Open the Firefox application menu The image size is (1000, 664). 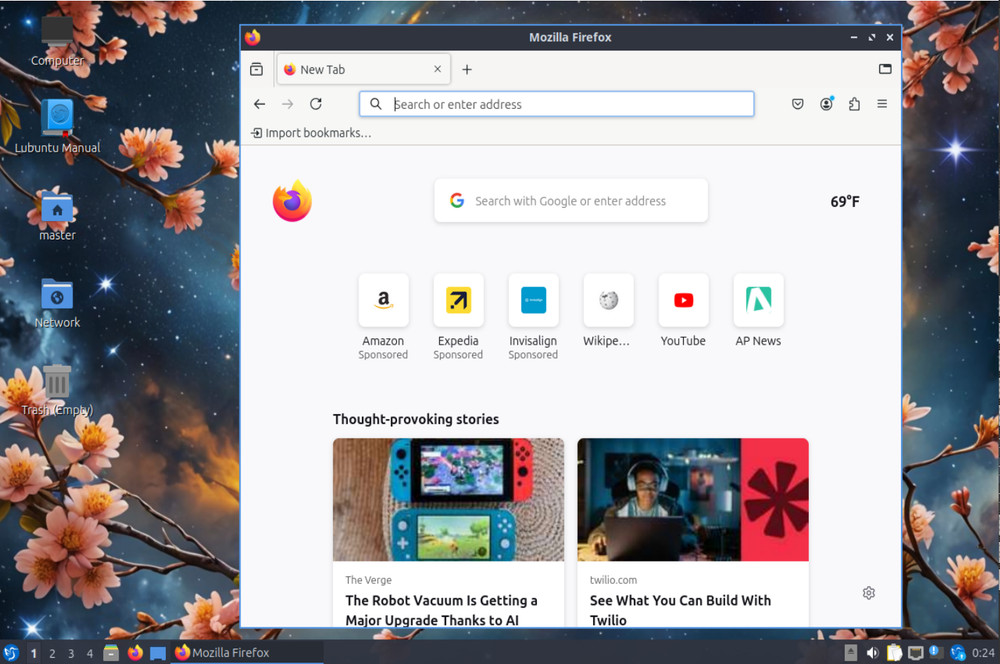(x=881, y=103)
